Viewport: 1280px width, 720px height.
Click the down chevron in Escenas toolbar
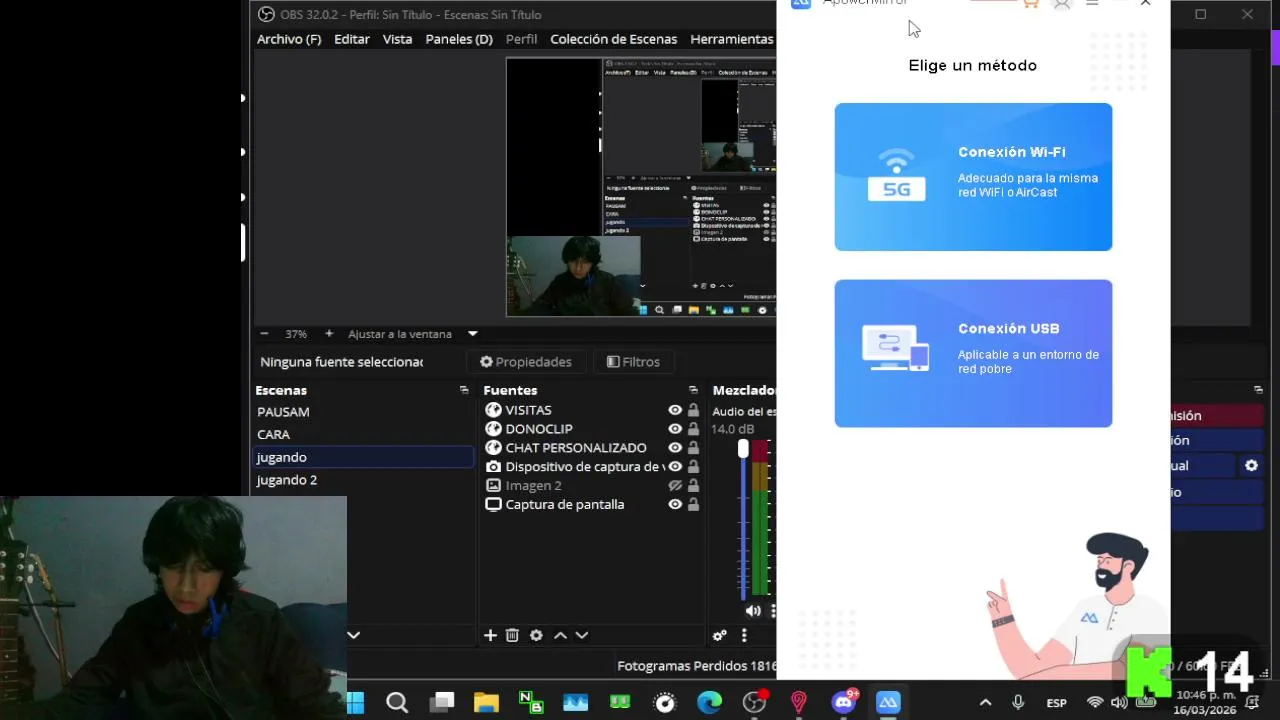353,635
